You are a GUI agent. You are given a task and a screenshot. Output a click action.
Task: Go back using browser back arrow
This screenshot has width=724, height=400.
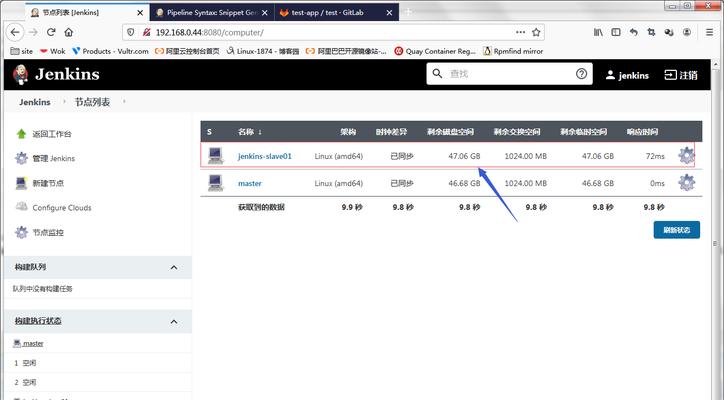(15, 32)
